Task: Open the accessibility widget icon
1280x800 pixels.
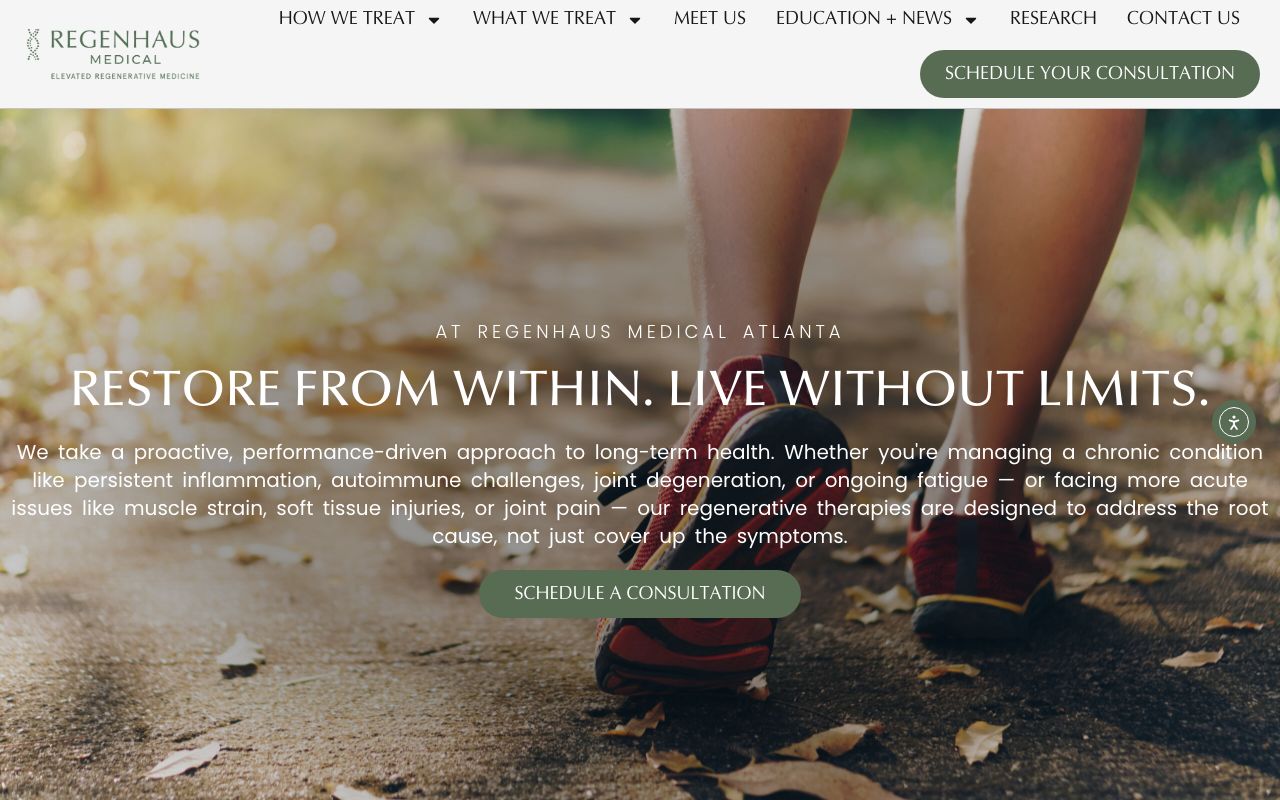Action: pyautogui.click(x=1233, y=422)
